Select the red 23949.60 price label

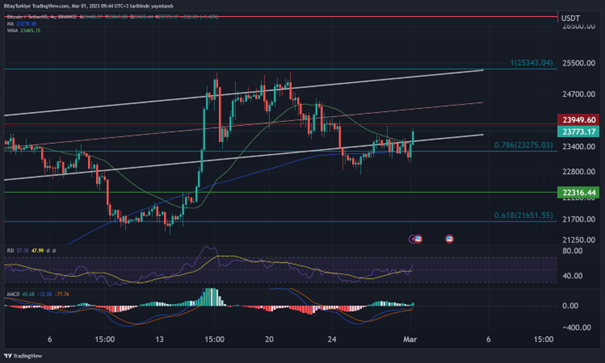[x=578, y=120]
